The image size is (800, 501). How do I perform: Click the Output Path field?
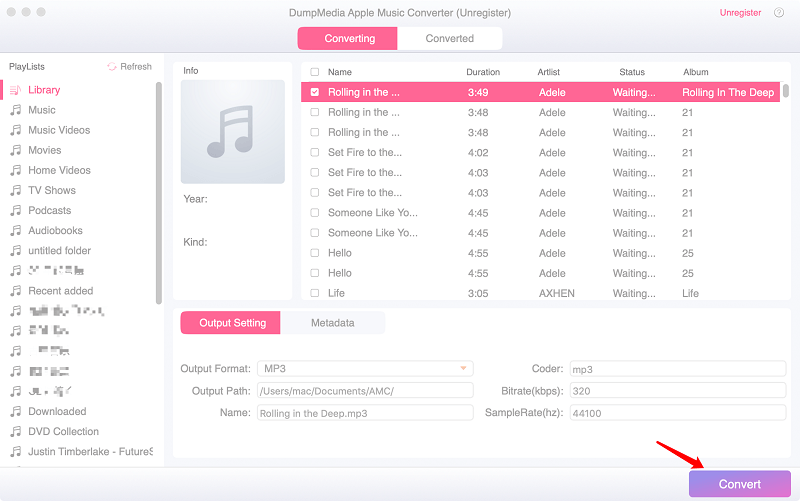point(364,390)
